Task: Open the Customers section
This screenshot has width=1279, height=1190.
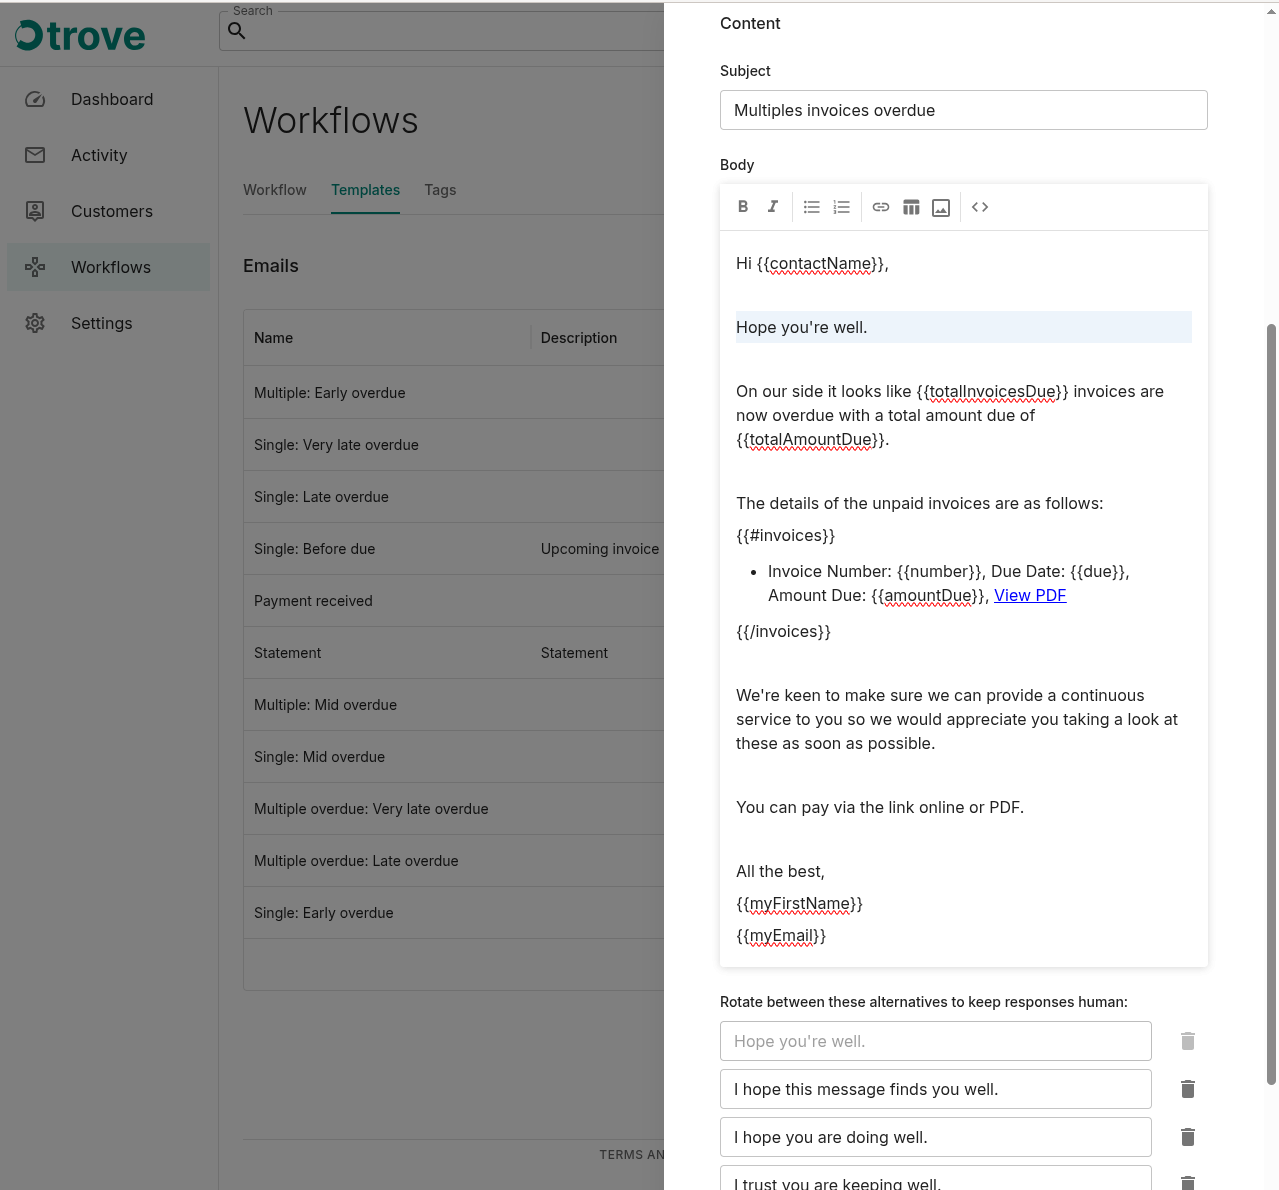Action: pyautogui.click(x=111, y=211)
